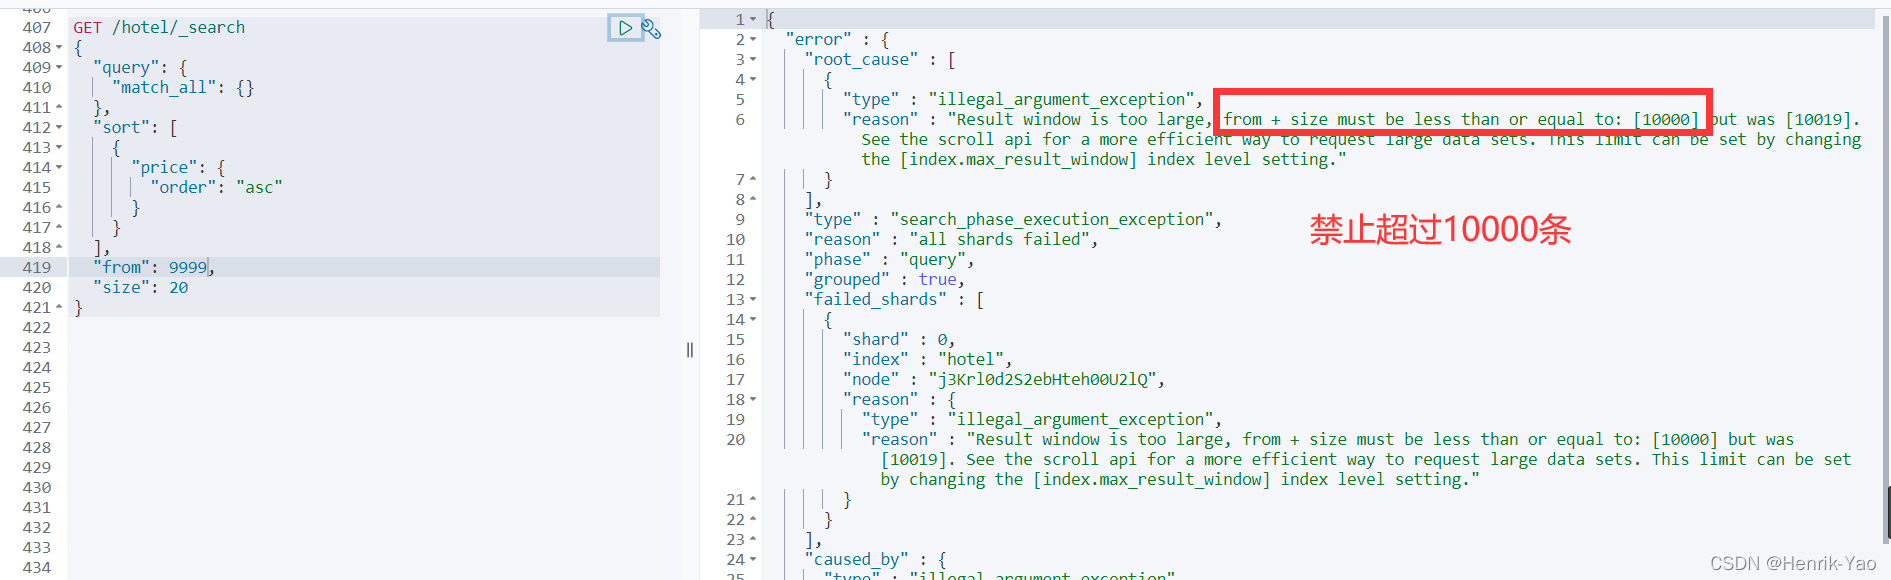Click the "grouped" : true line

(x=884, y=279)
